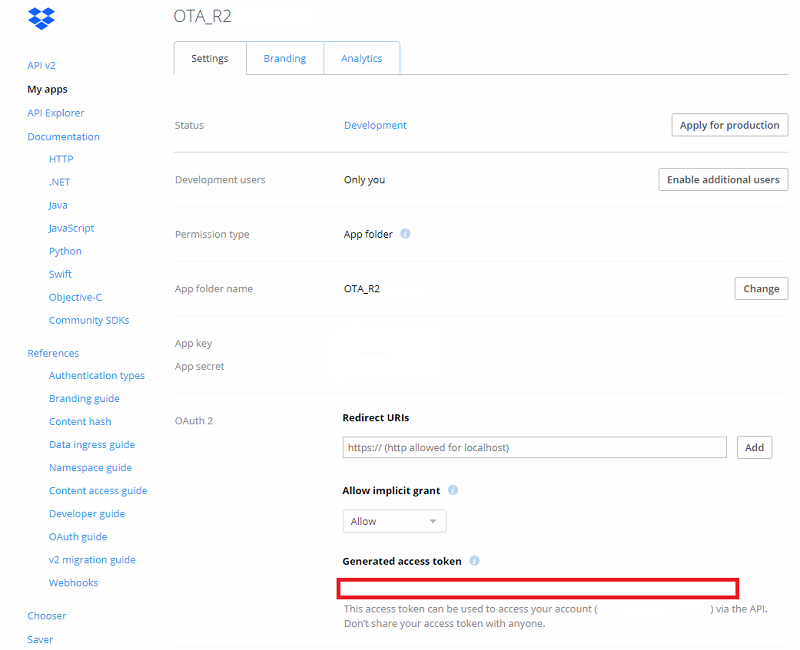The width and height of the screenshot is (800, 650).
Task: Open the Development status link
Action: (375, 125)
